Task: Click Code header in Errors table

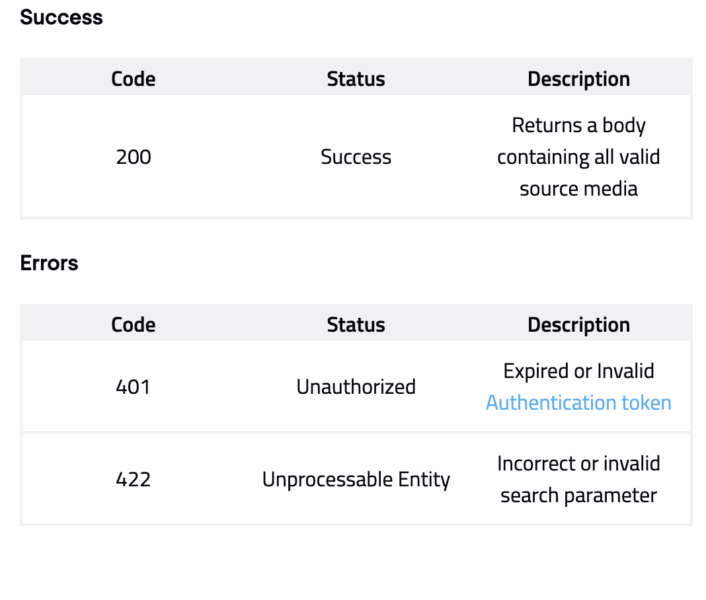Action: click(133, 324)
